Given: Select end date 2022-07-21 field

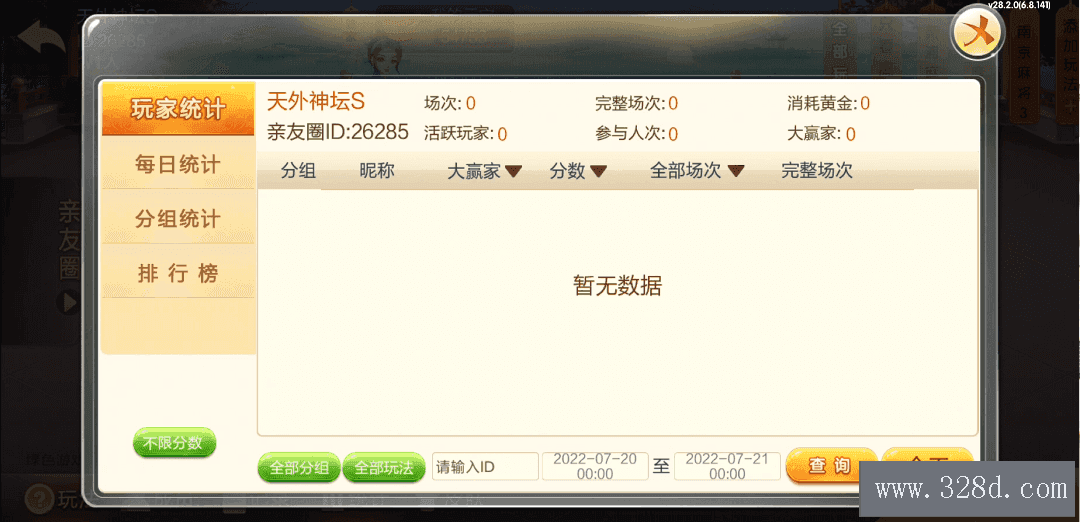Looking at the screenshot, I should [727, 466].
